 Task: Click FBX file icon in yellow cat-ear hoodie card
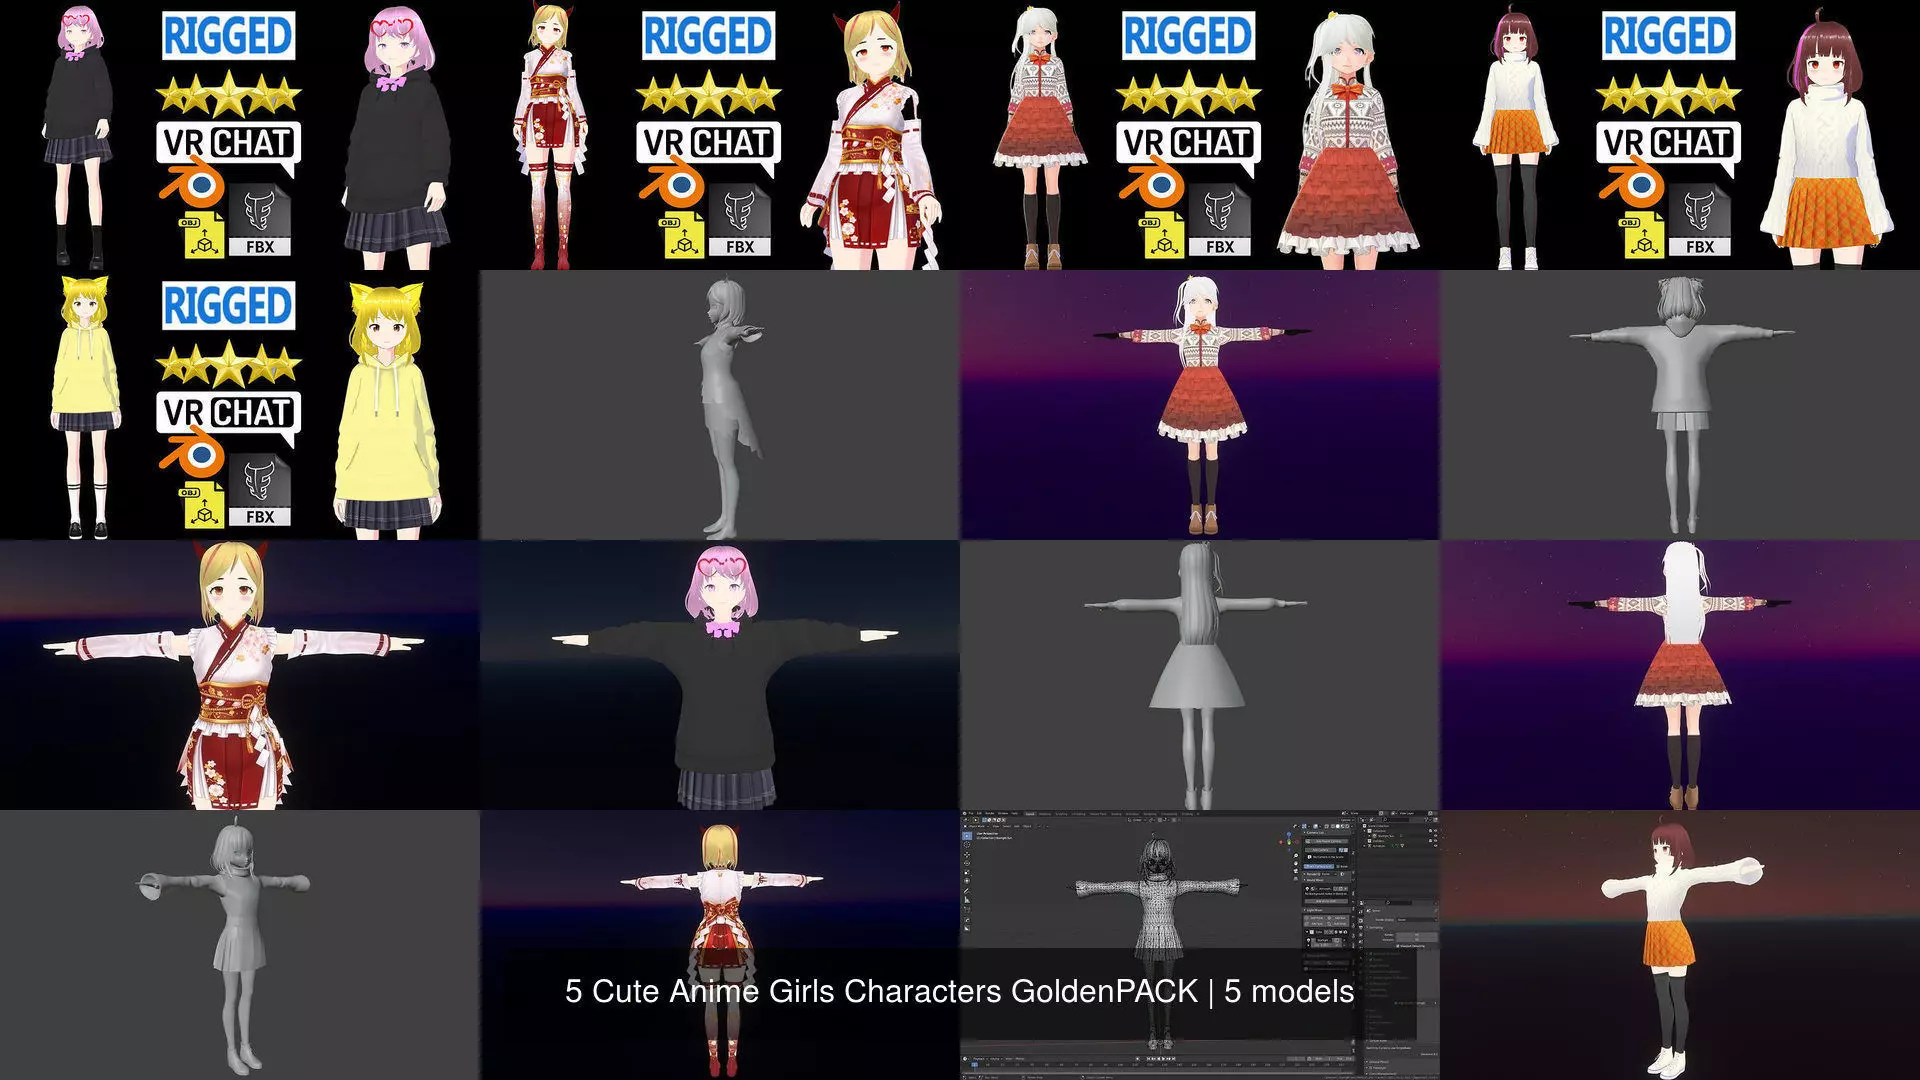(259, 489)
